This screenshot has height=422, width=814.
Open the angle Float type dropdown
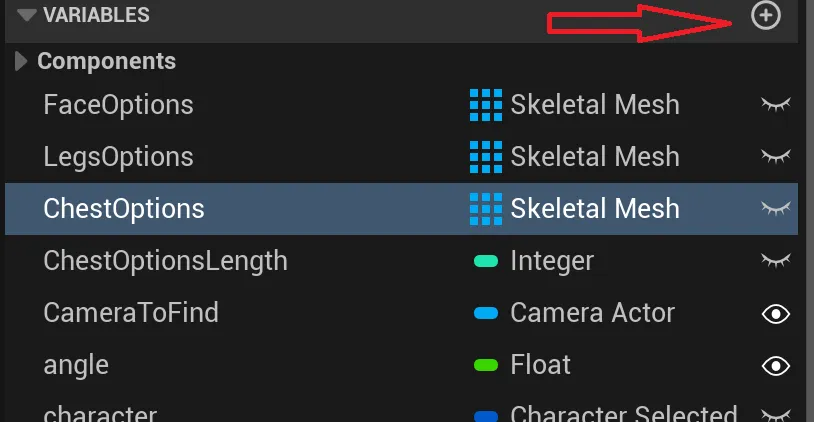[x=540, y=365]
